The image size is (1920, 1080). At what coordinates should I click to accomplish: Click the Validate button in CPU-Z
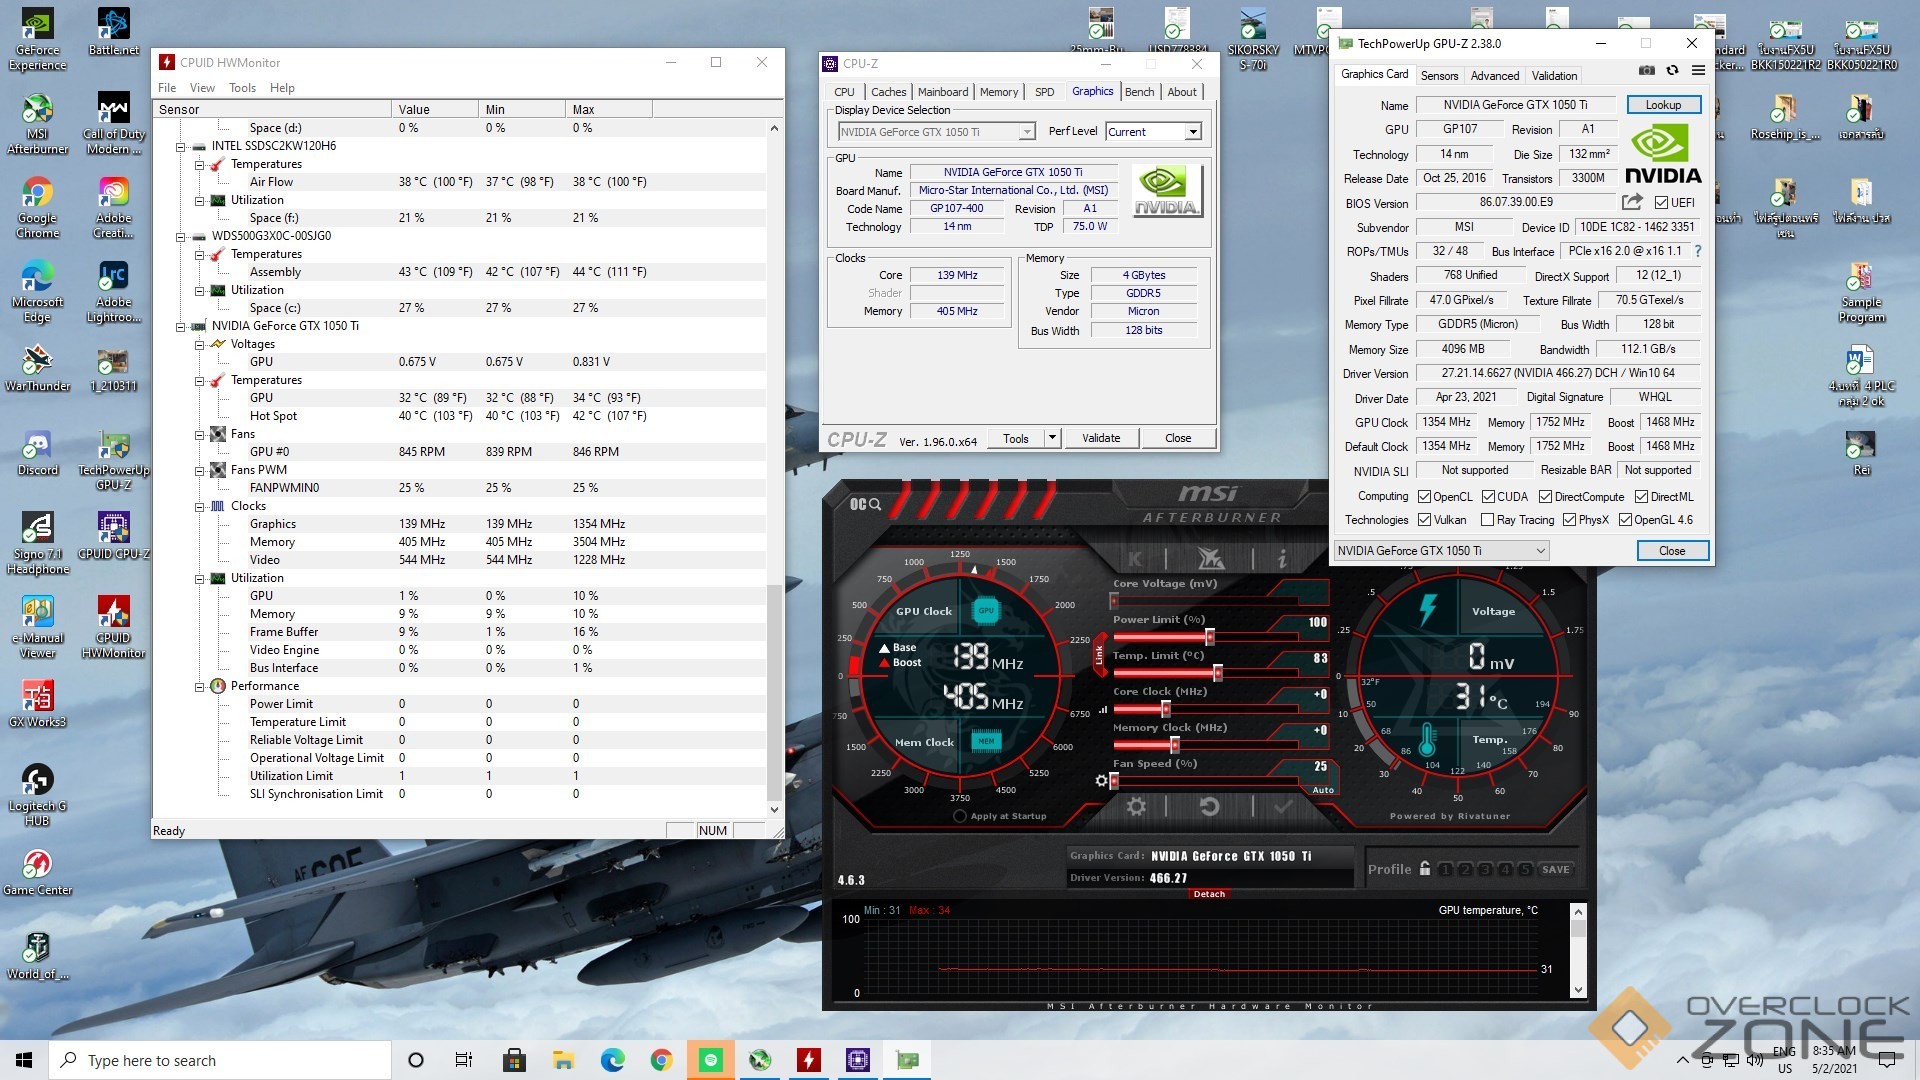click(1100, 438)
